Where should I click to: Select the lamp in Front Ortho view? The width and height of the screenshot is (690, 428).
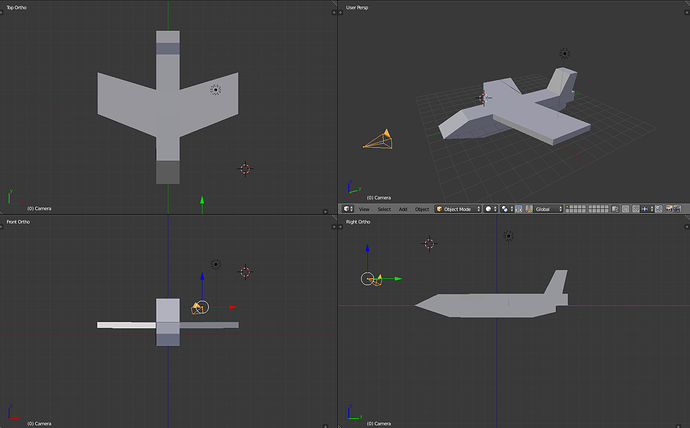point(216,264)
